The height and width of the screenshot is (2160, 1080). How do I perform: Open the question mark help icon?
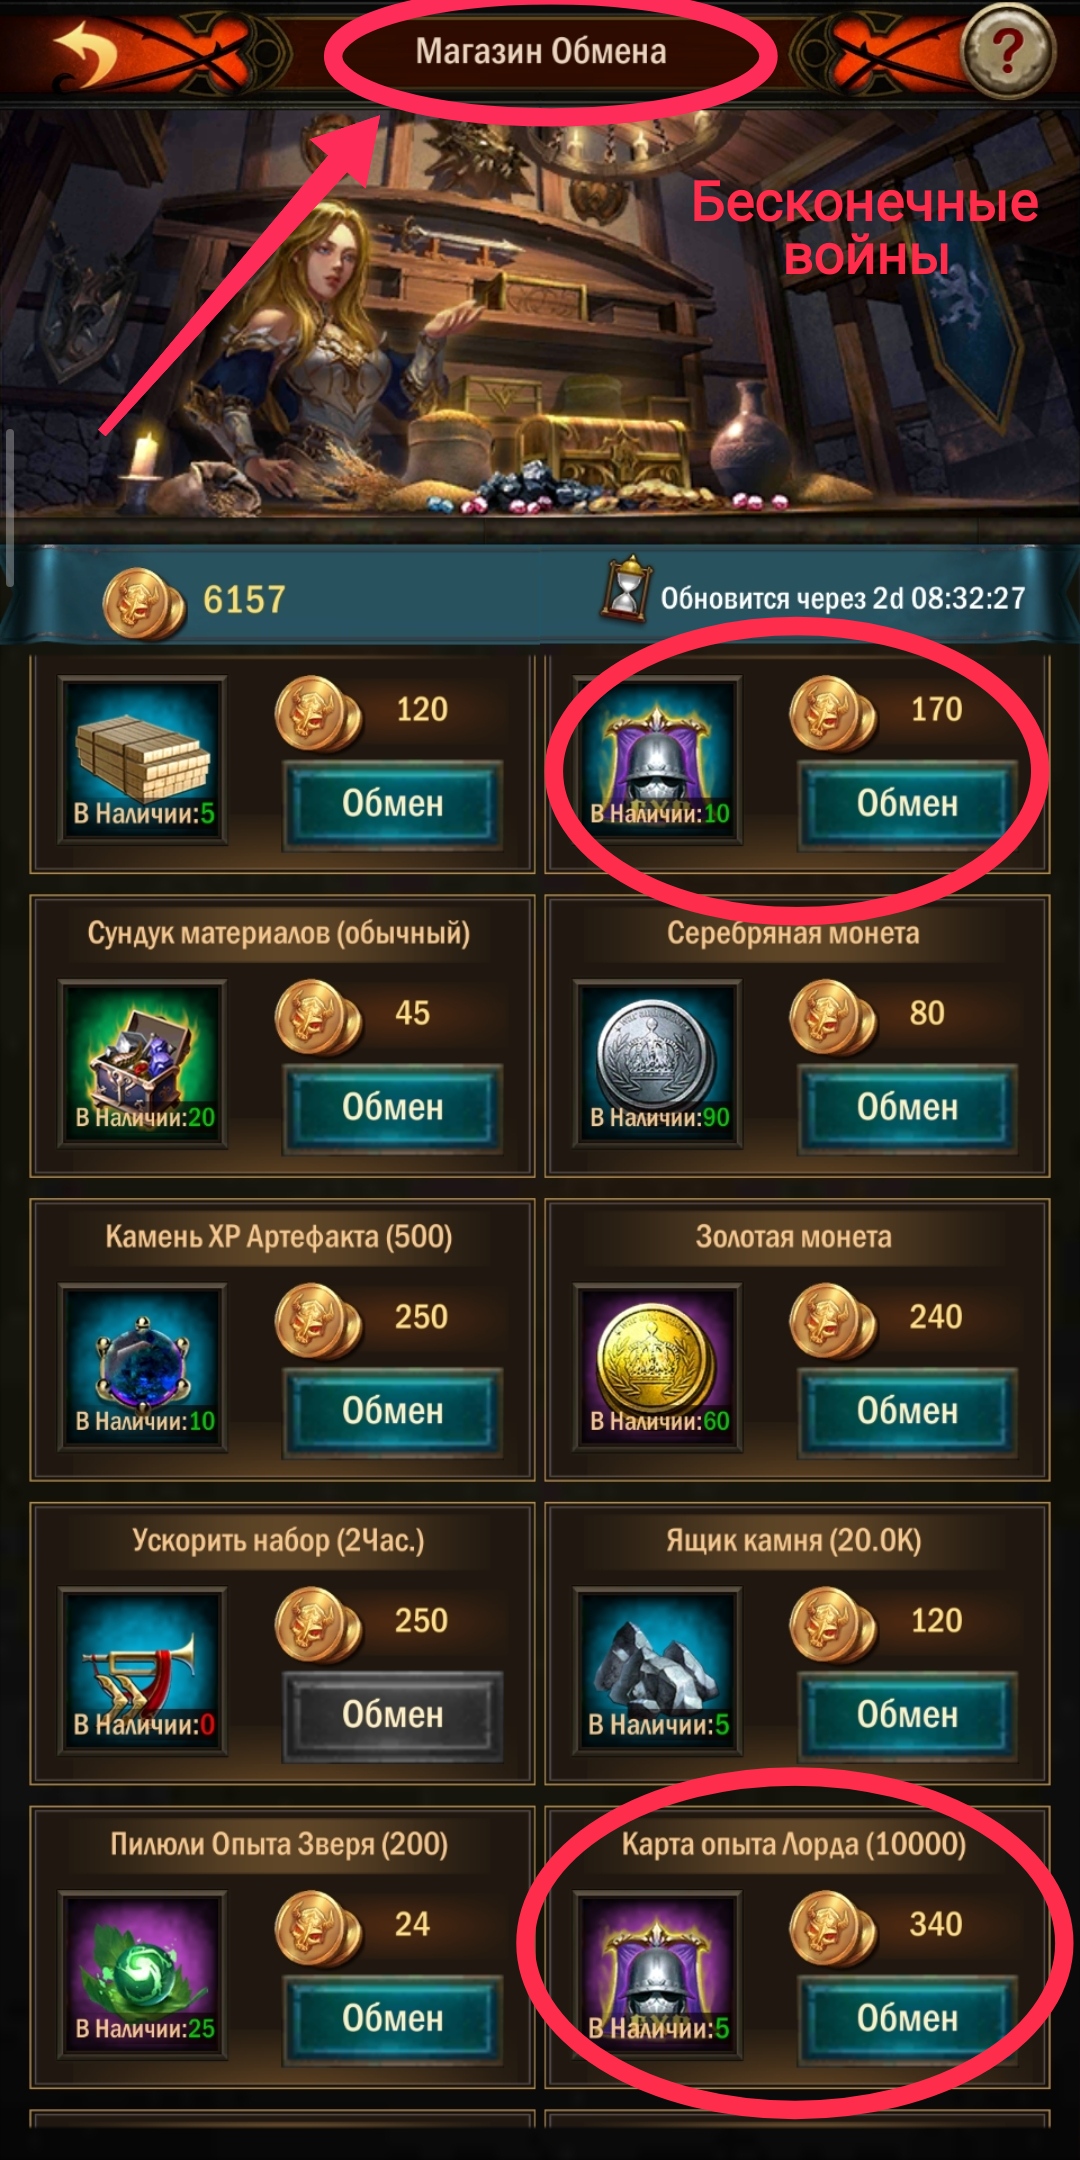pos(1008,50)
